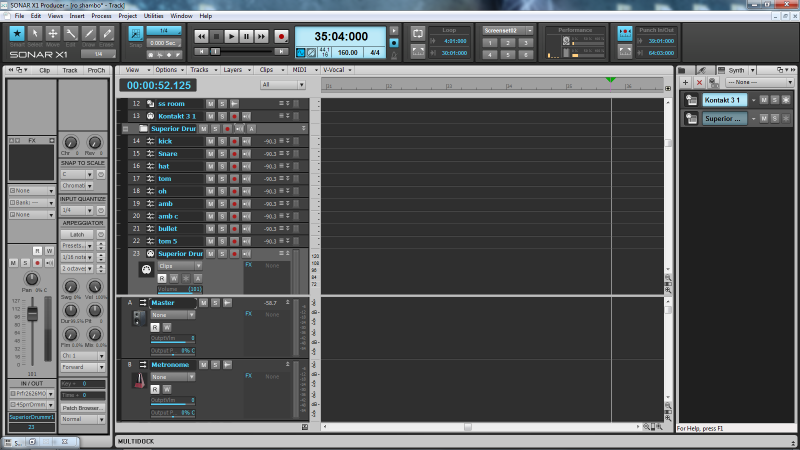The height and width of the screenshot is (450, 800).
Task: Click the Fast Forward button
Action: point(261,36)
